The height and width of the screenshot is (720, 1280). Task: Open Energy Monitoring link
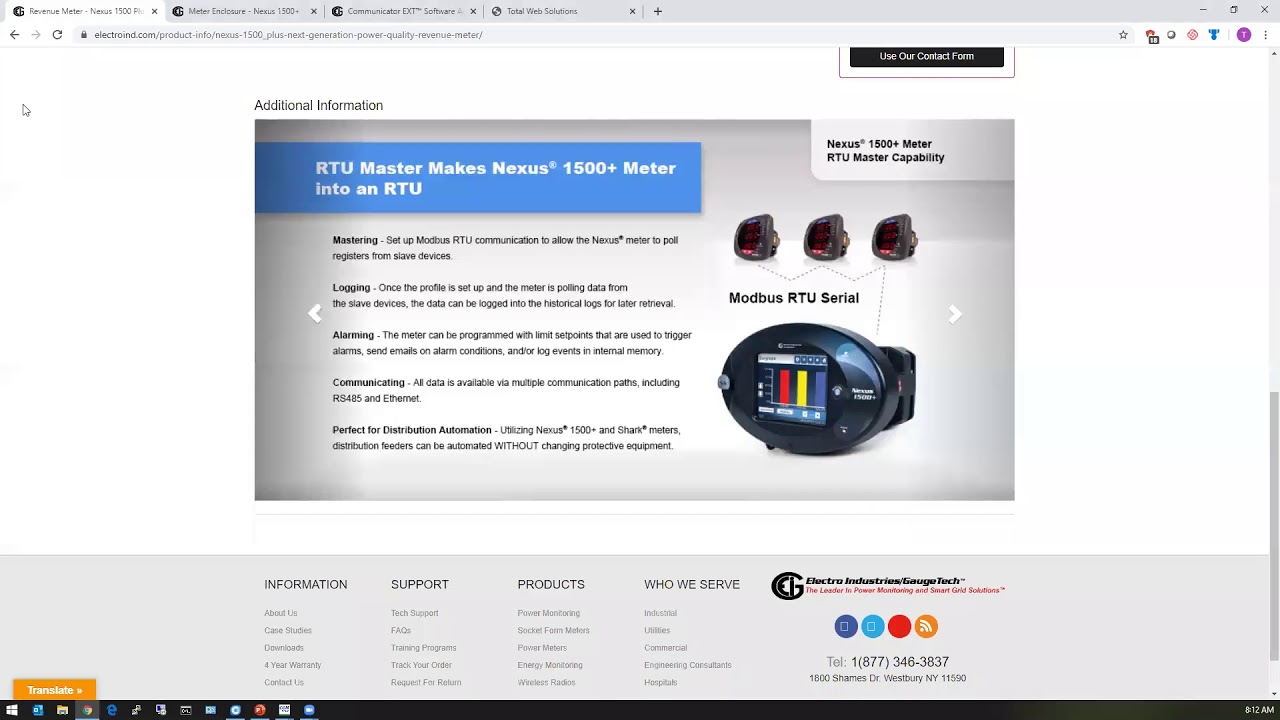point(550,665)
